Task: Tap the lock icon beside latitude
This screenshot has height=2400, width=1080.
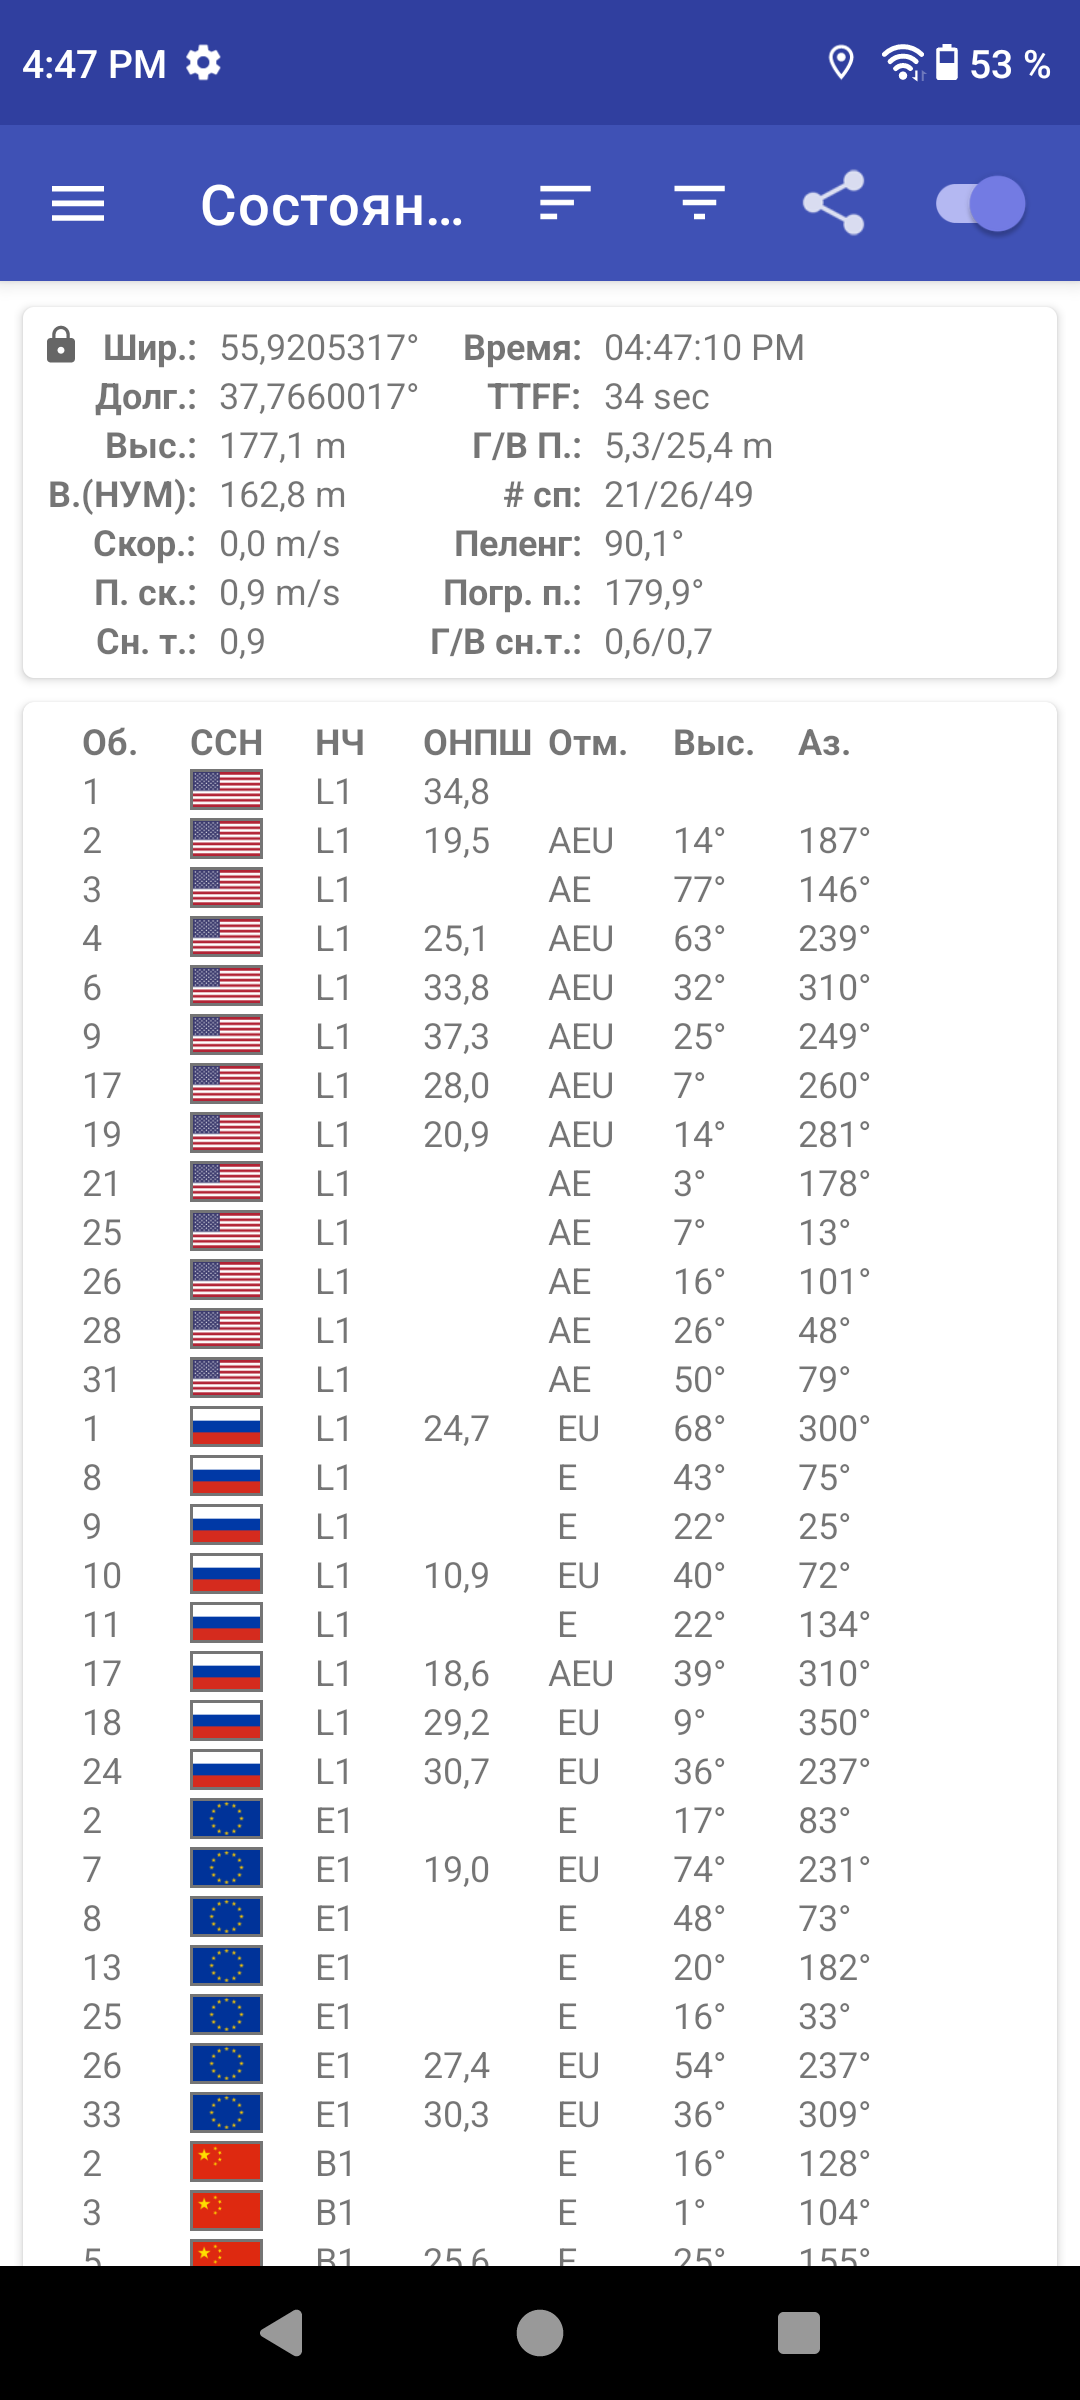Action: click(61, 345)
